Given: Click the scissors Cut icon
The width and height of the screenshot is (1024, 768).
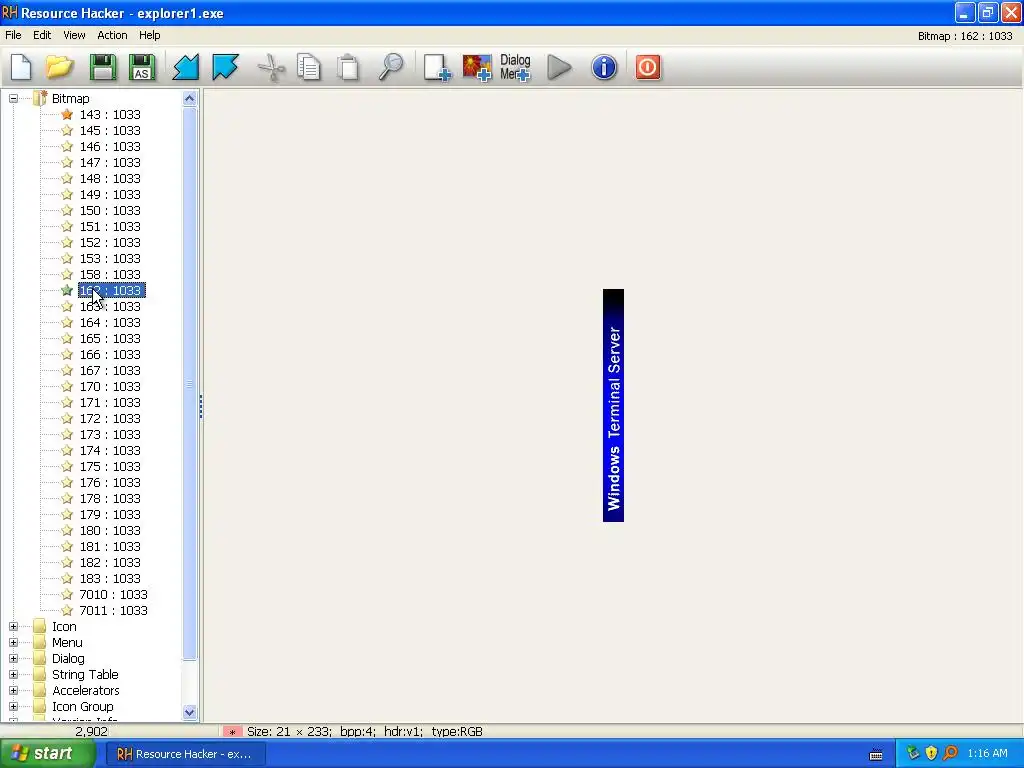Looking at the screenshot, I should (x=271, y=67).
